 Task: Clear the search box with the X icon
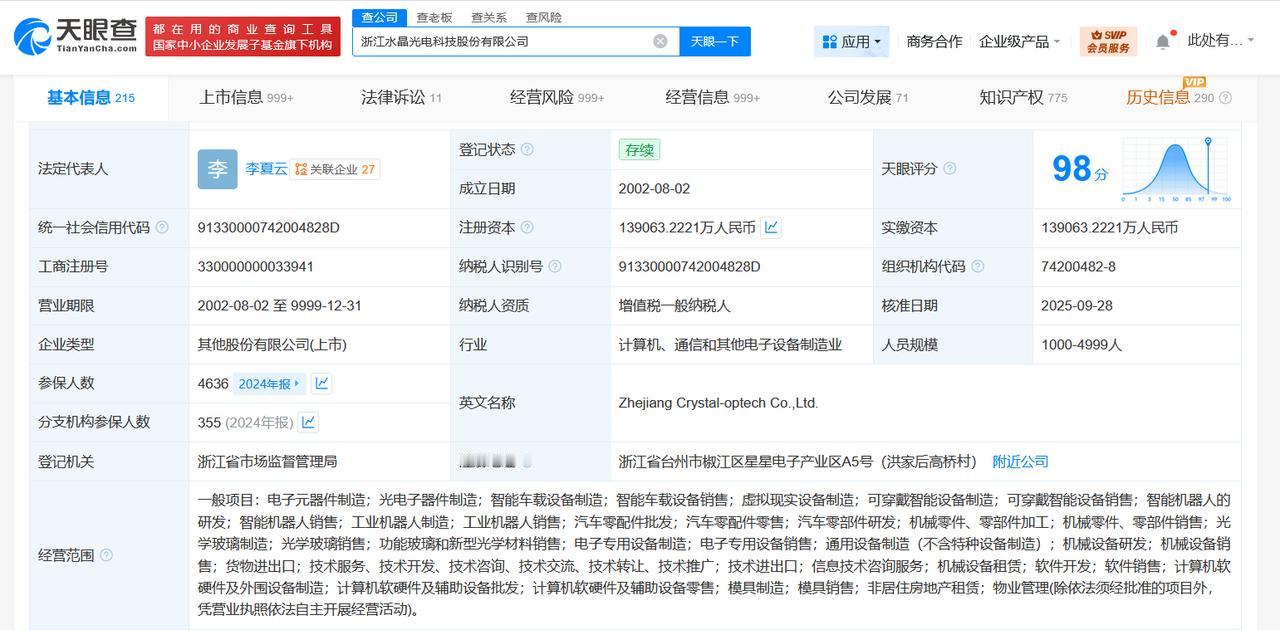660,41
